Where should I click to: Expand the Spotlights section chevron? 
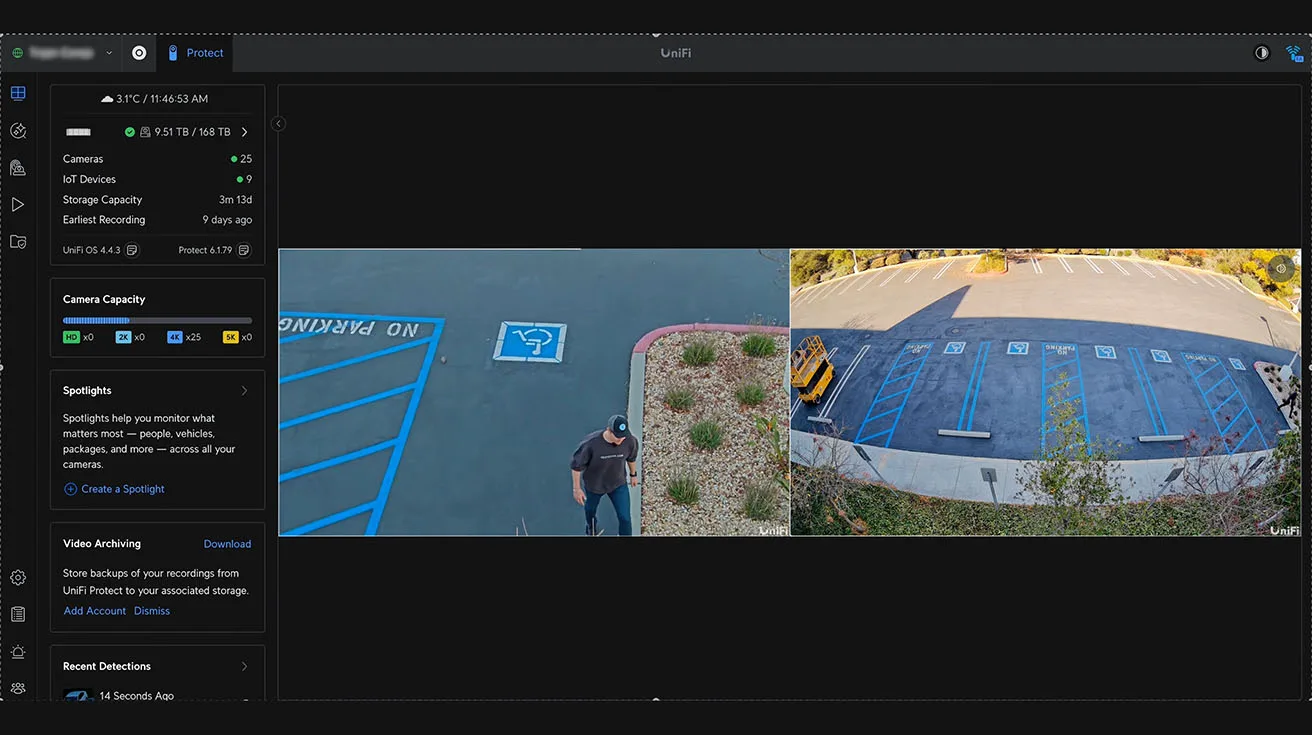pyautogui.click(x=244, y=391)
